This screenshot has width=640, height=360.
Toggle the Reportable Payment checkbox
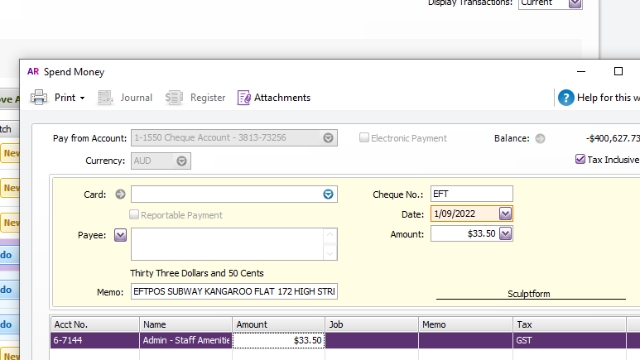coord(134,215)
